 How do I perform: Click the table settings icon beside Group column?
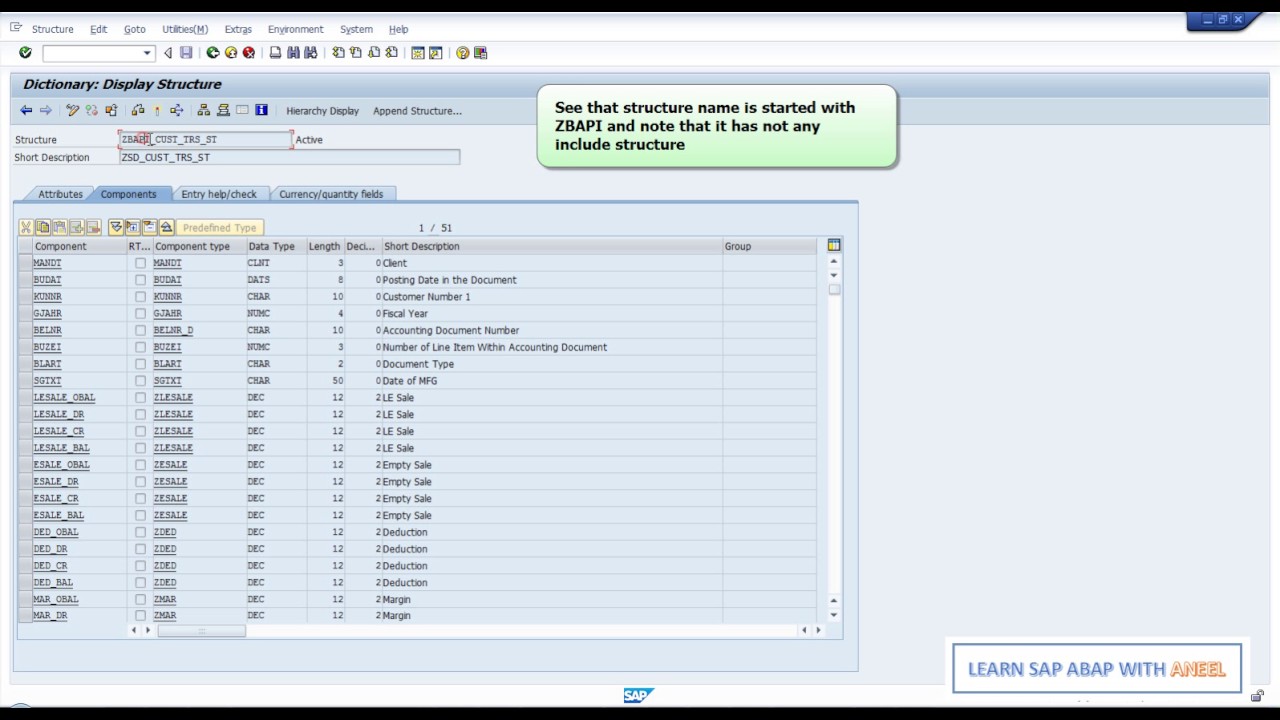(834, 245)
